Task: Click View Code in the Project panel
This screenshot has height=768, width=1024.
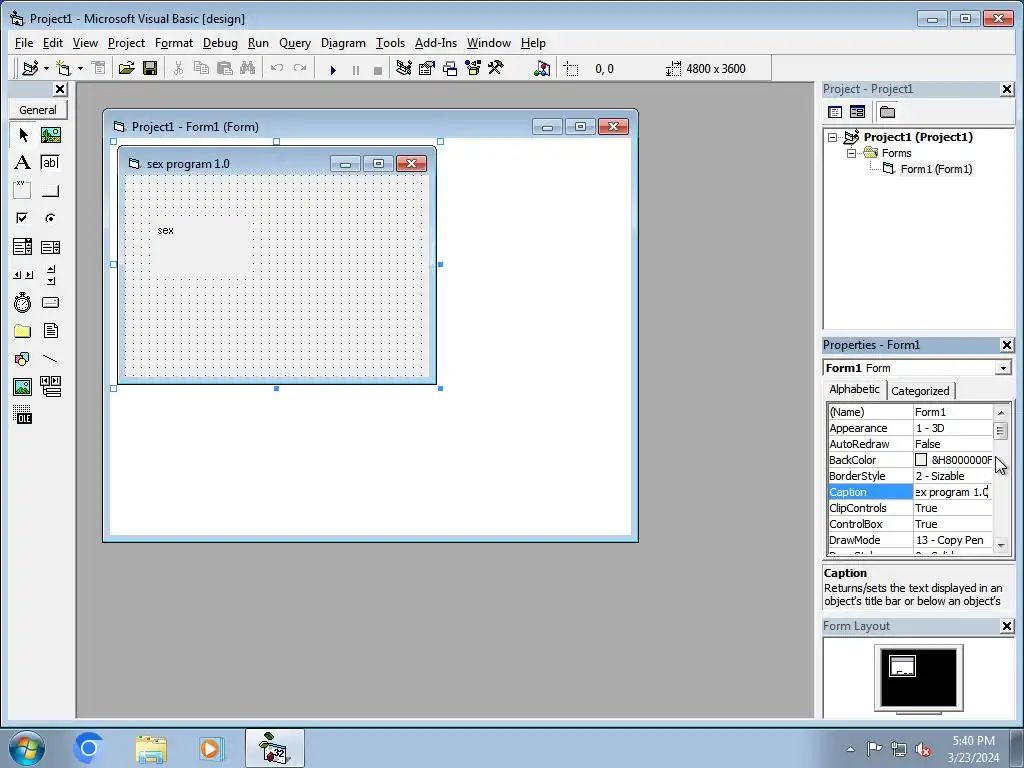Action: click(835, 112)
